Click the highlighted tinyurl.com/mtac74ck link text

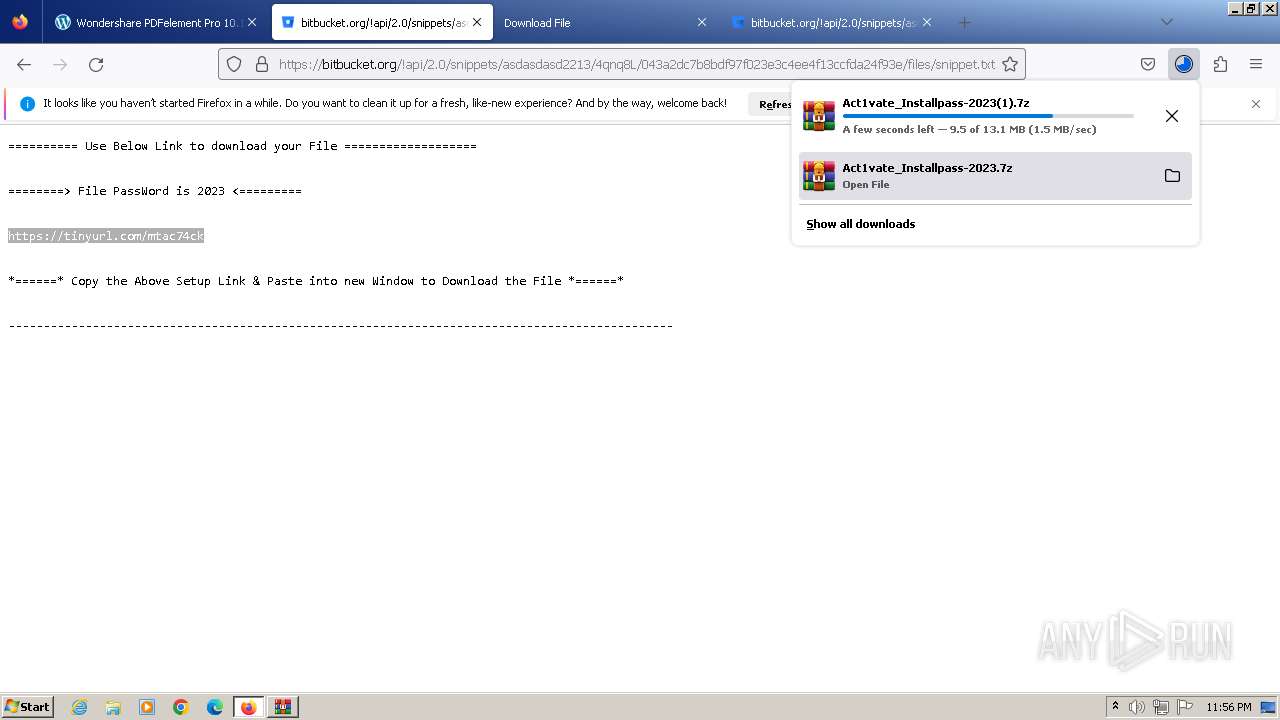[x=106, y=236]
